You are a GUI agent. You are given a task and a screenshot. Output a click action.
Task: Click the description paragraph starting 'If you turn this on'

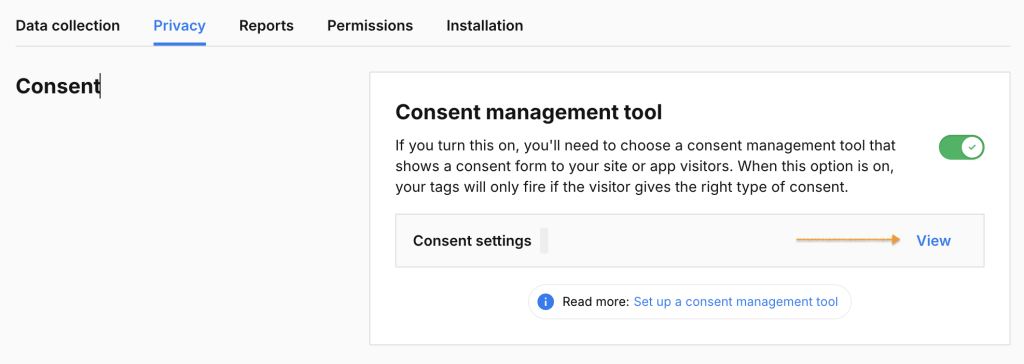click(x=646, y=166)
